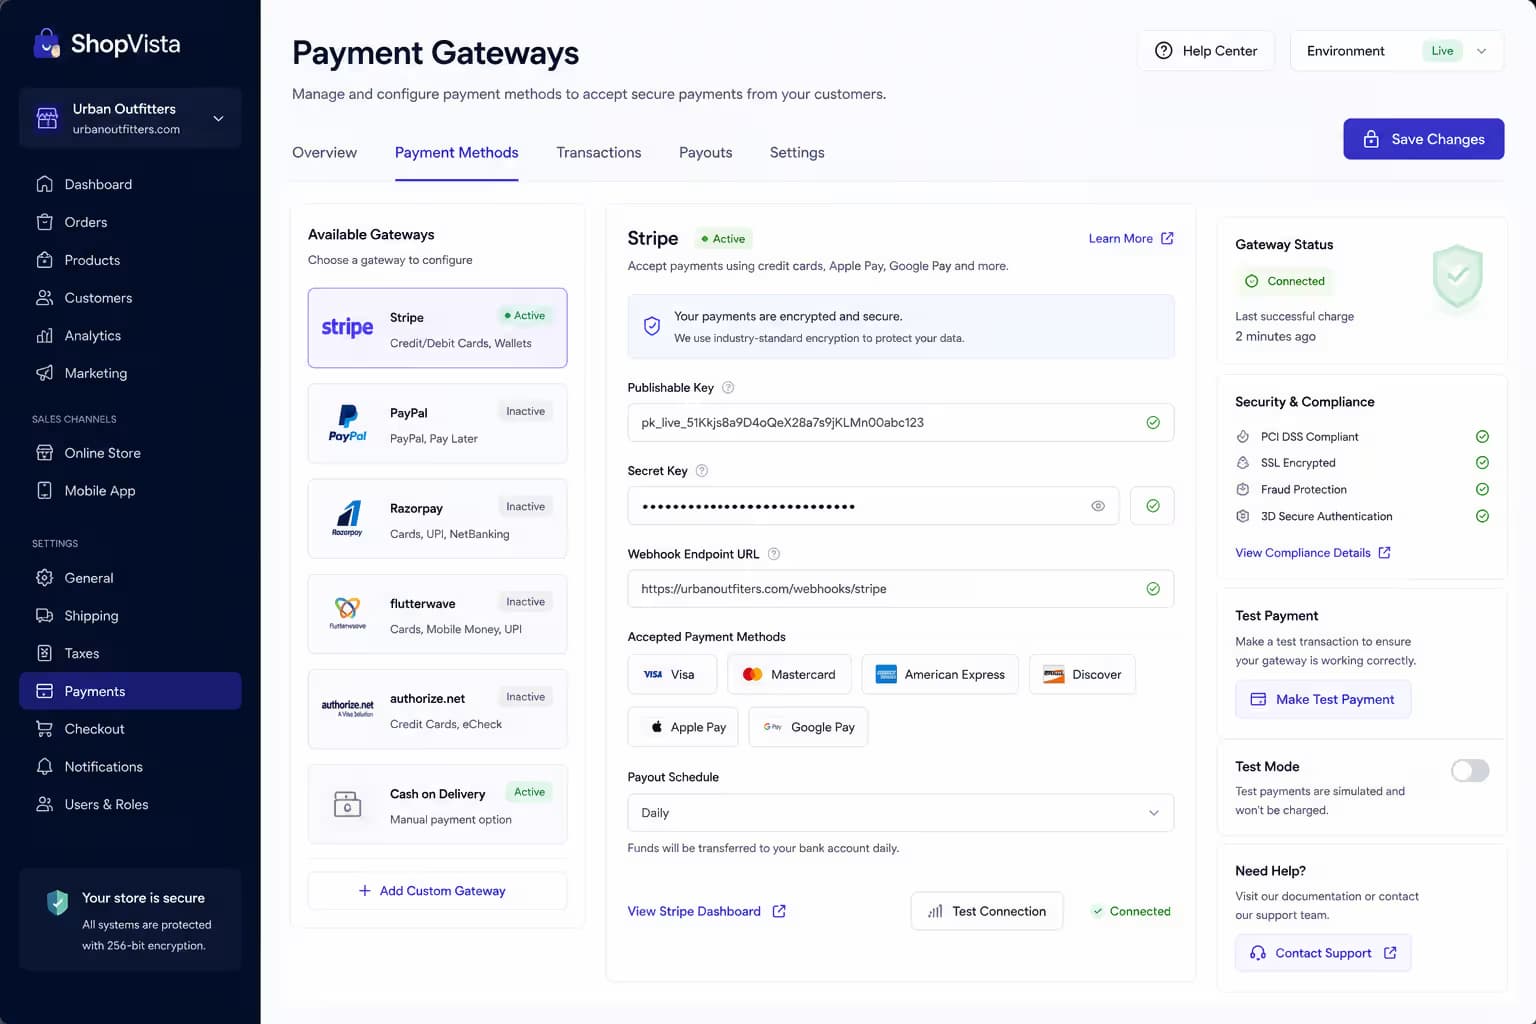Open the Help Center
This screenshot has height=1024, width=1536.
pos(1205,51)
